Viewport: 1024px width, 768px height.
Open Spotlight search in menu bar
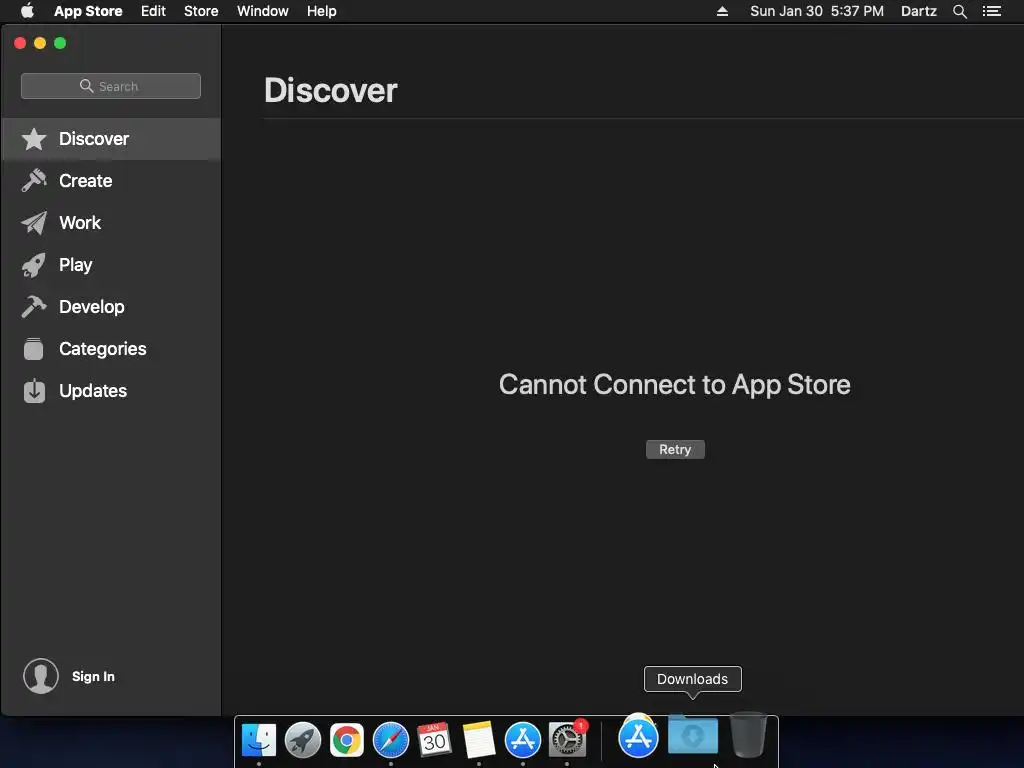(x=959, y=11)
